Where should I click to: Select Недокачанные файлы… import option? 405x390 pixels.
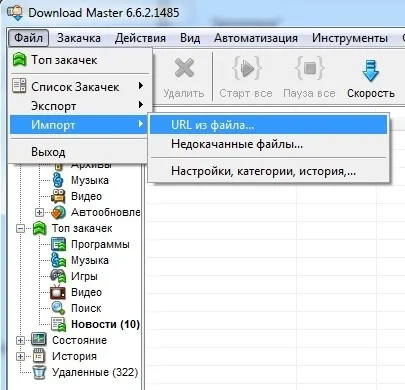[x=269, y=144]
